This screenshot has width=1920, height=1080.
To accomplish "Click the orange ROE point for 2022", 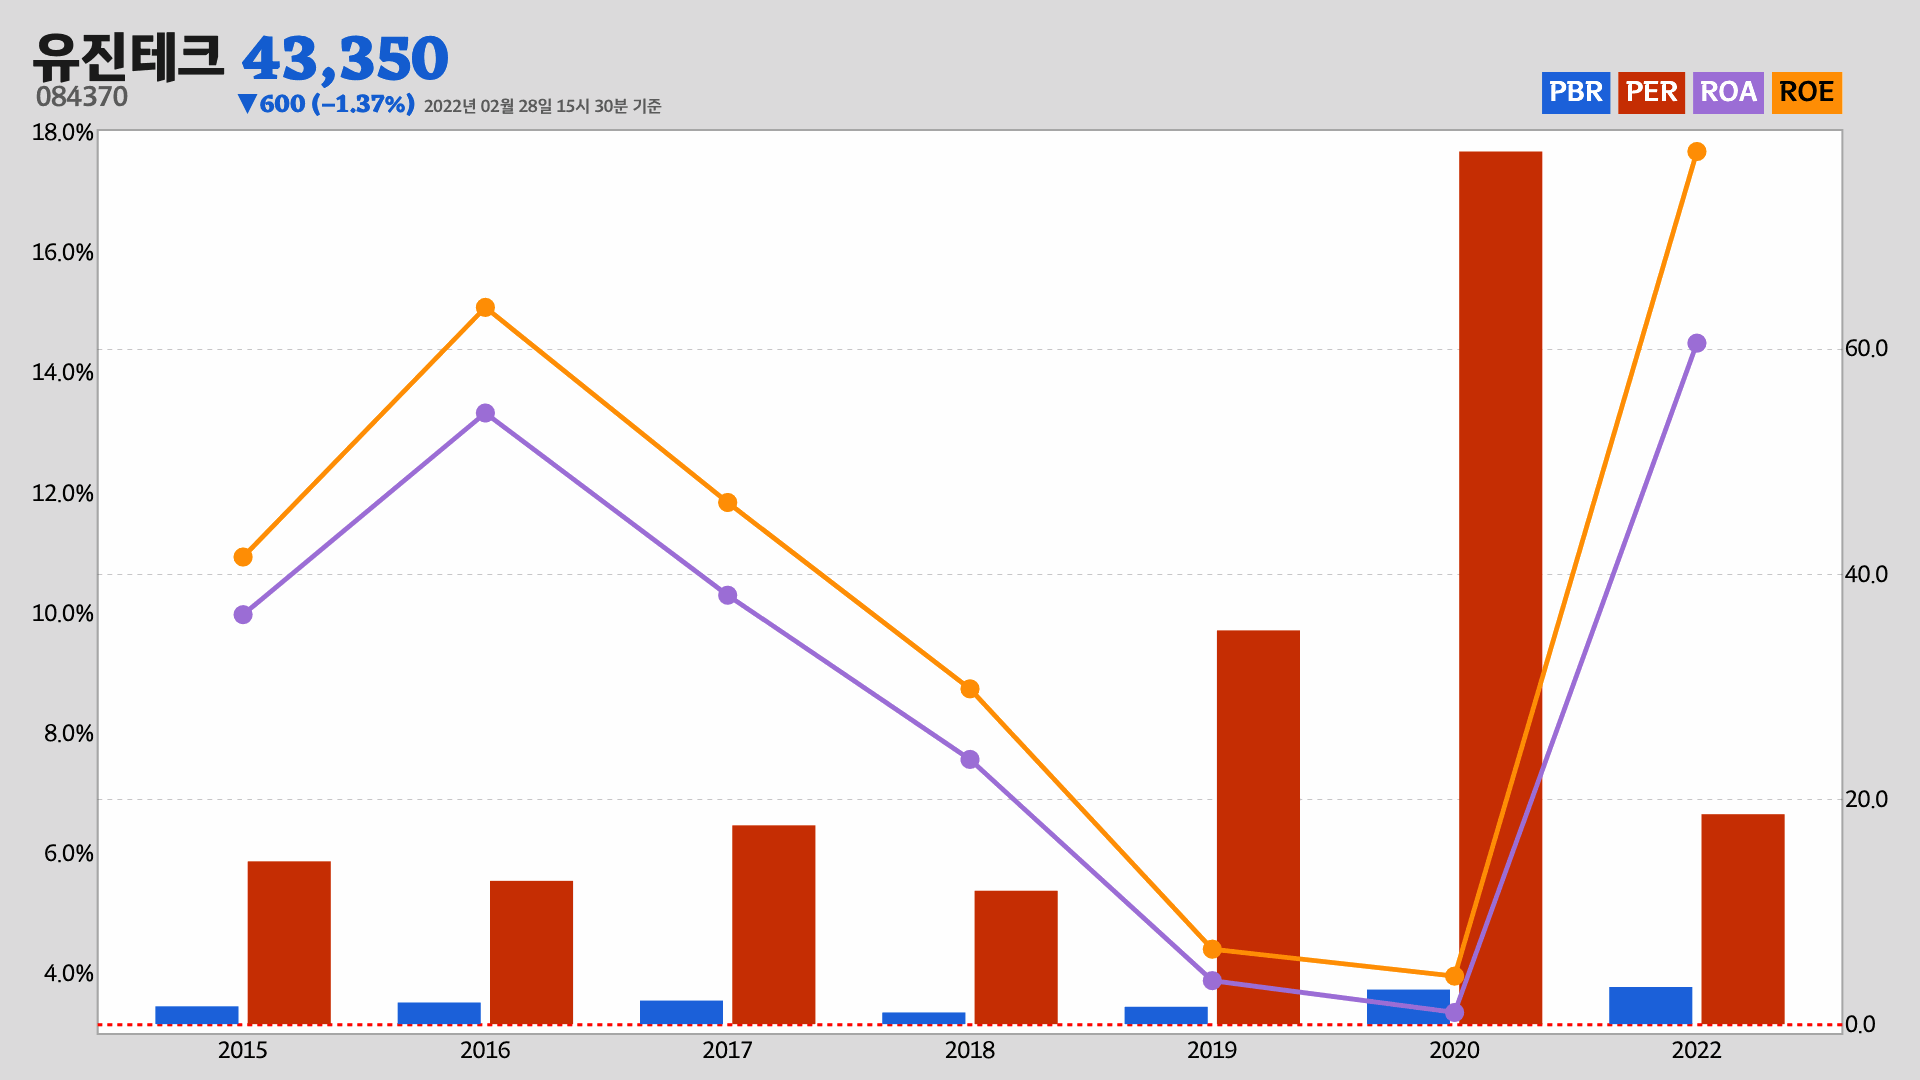I will (x=1697, y=152).
